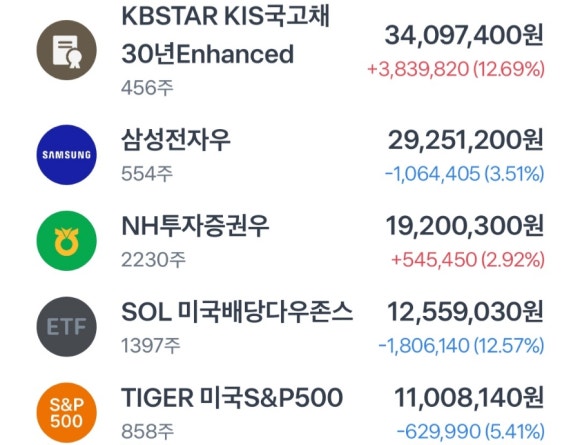Select the 11,008,140원 valuation amount
The width and height of the screenshot is (580, 445).
469,398
